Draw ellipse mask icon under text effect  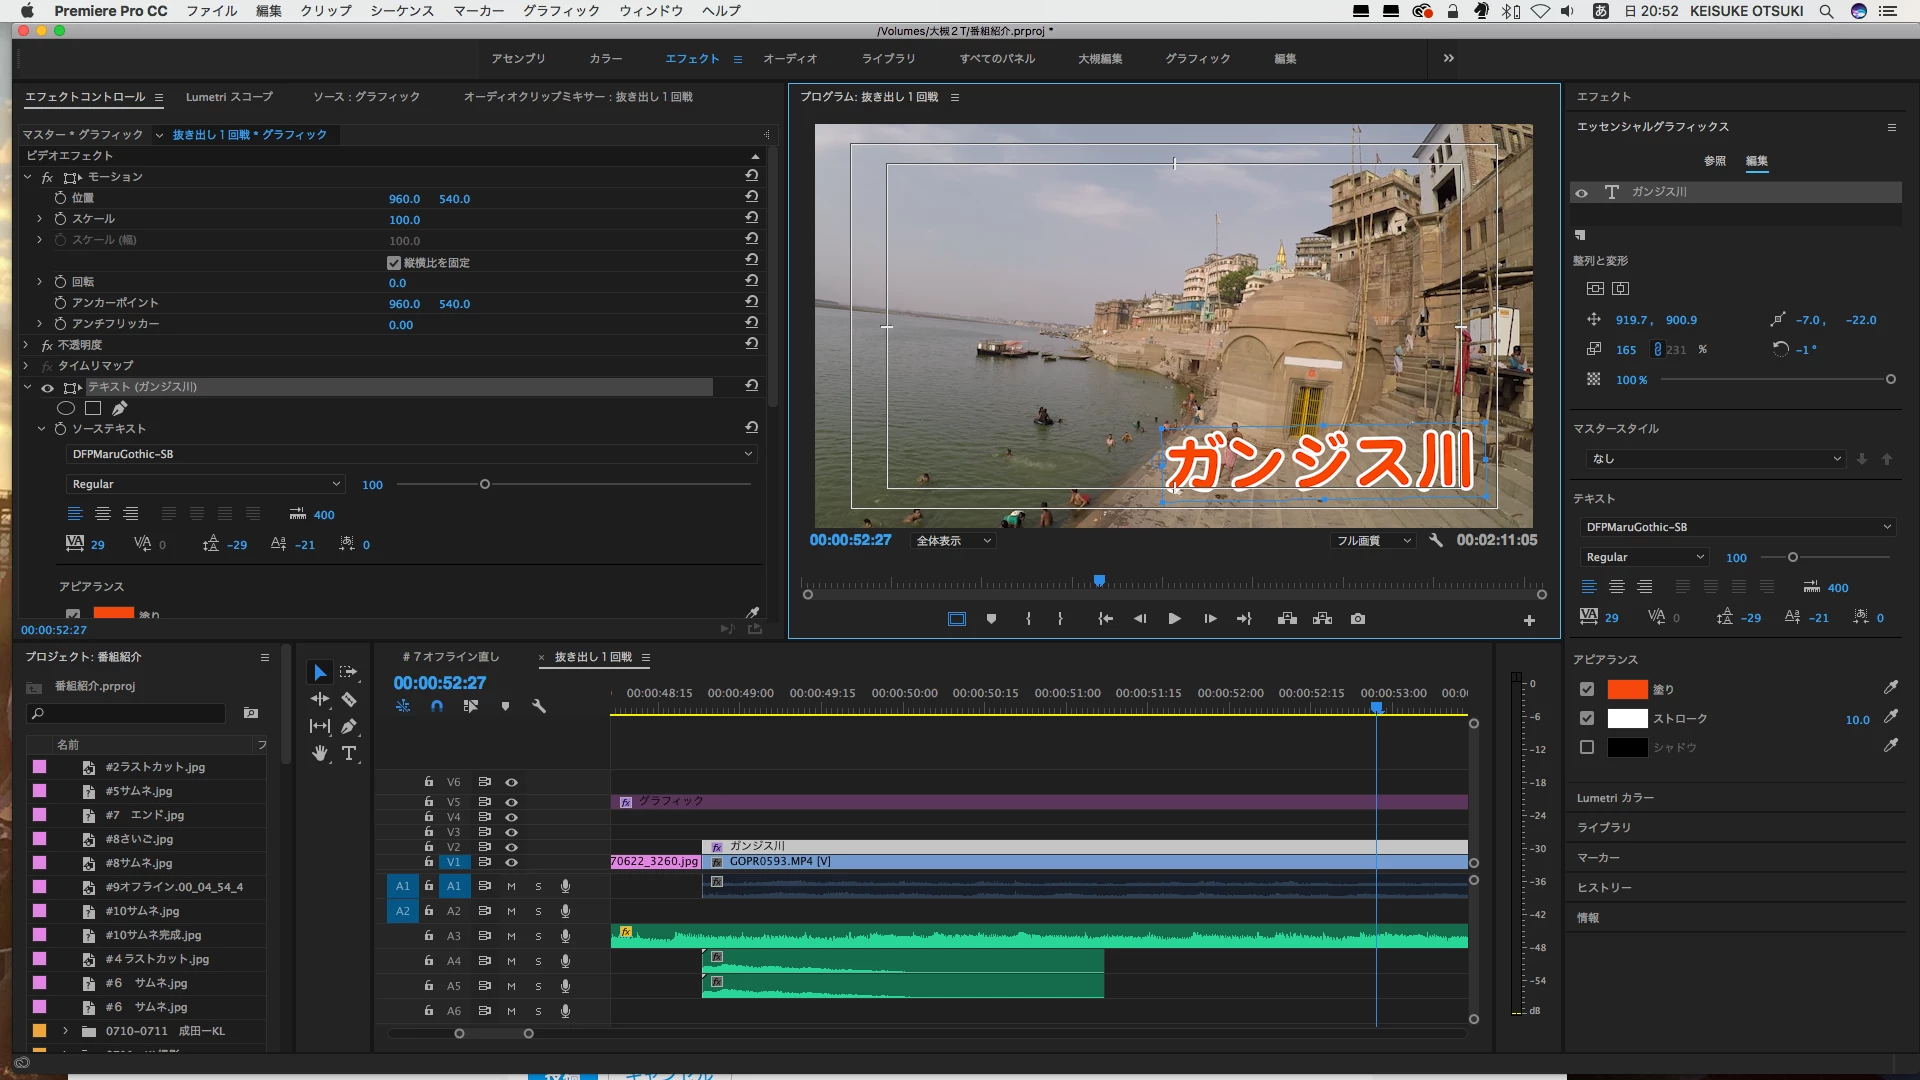point(66,408)
